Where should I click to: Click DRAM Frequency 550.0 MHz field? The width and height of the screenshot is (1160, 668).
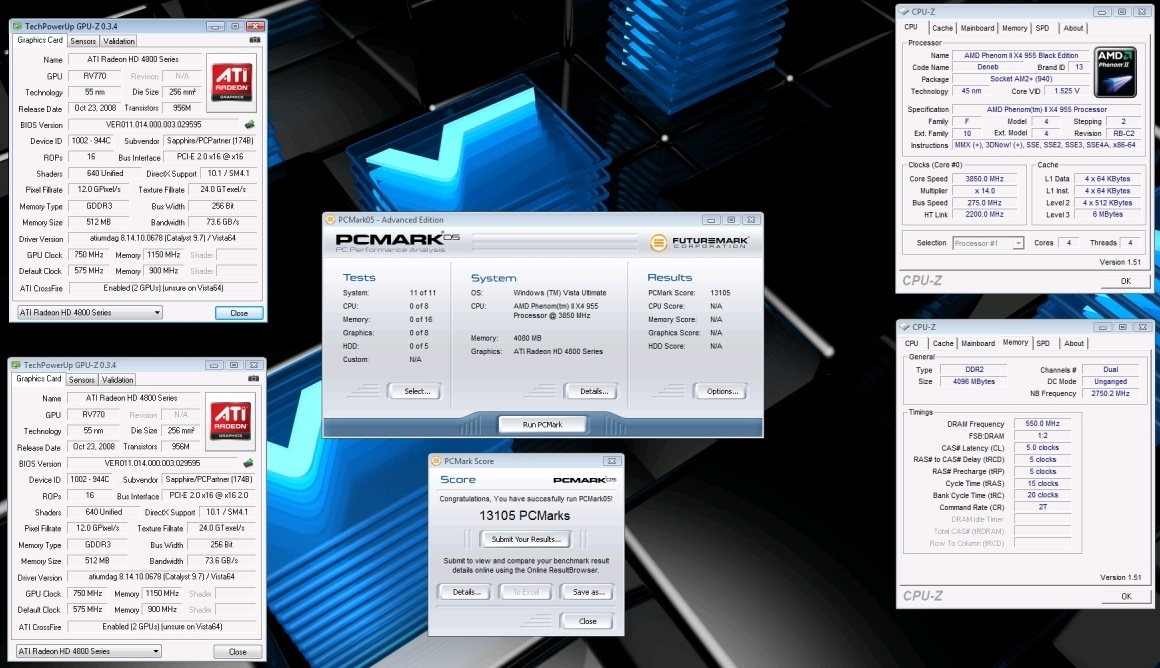point(1042,424)
